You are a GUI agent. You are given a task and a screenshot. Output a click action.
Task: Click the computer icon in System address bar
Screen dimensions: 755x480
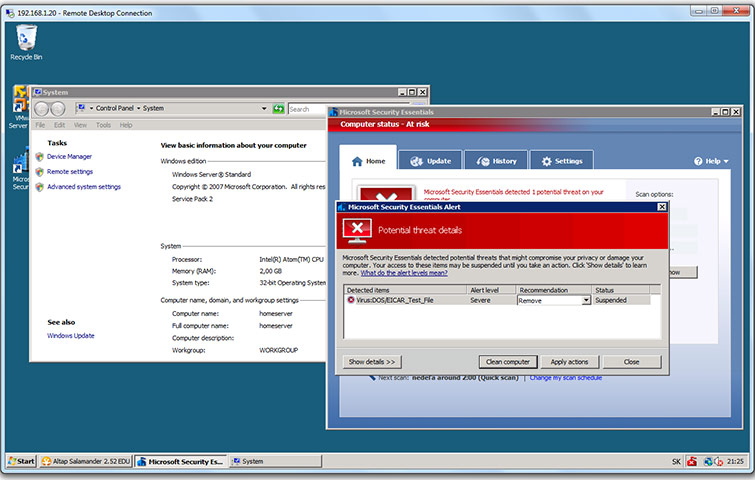point(81,108)
